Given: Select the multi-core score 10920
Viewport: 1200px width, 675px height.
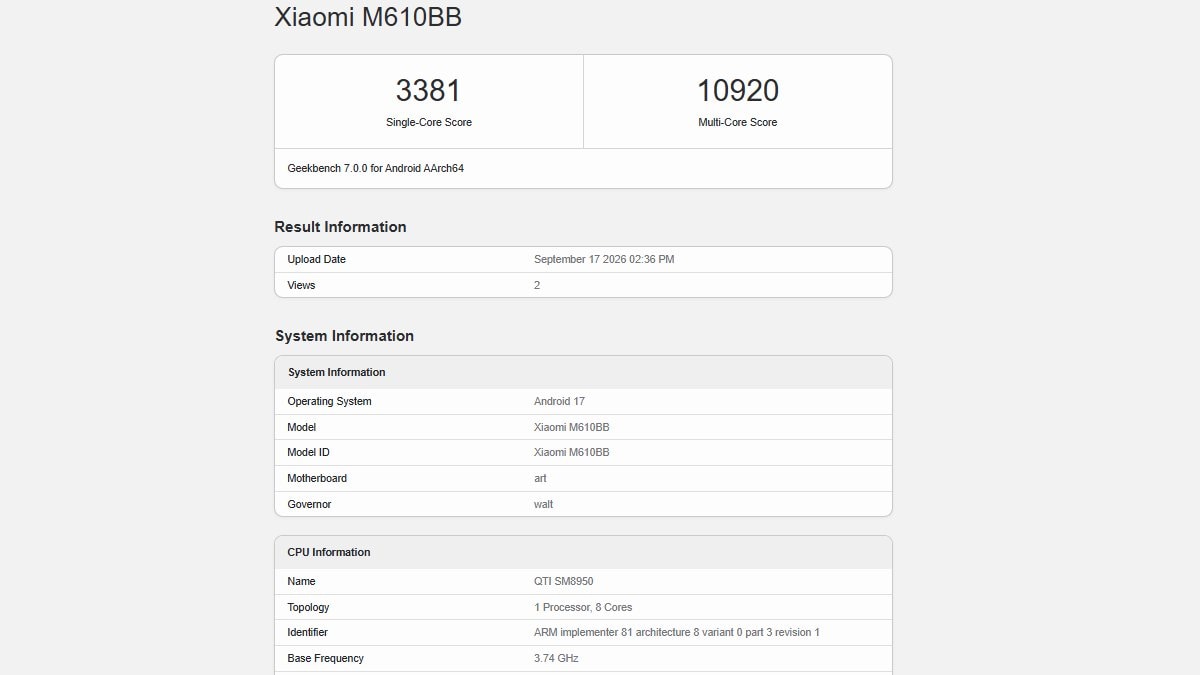Looking at the screenshot, I should click(x=738, y=91).
